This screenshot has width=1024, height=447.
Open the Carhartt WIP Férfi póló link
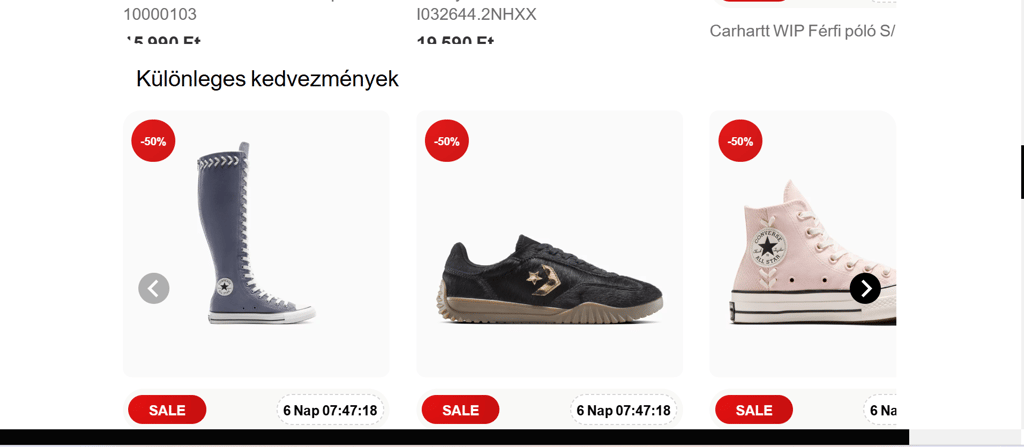pyautogui.click(x=802, y=30)
